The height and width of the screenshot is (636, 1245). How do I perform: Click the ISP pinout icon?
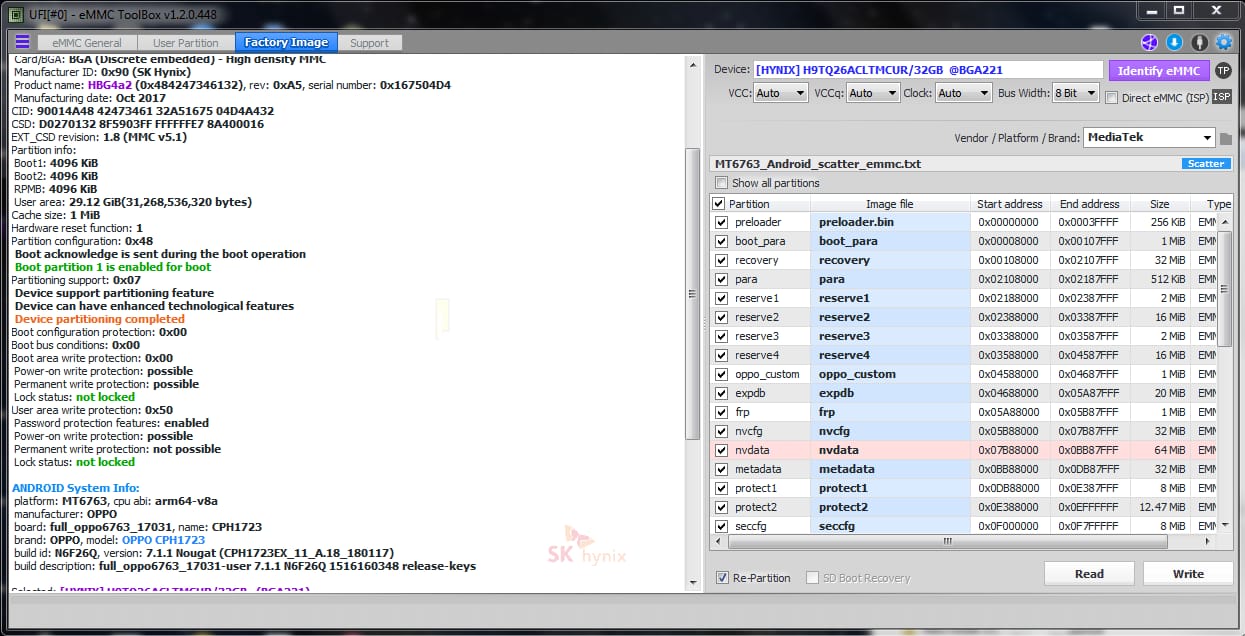(1221, 97)
